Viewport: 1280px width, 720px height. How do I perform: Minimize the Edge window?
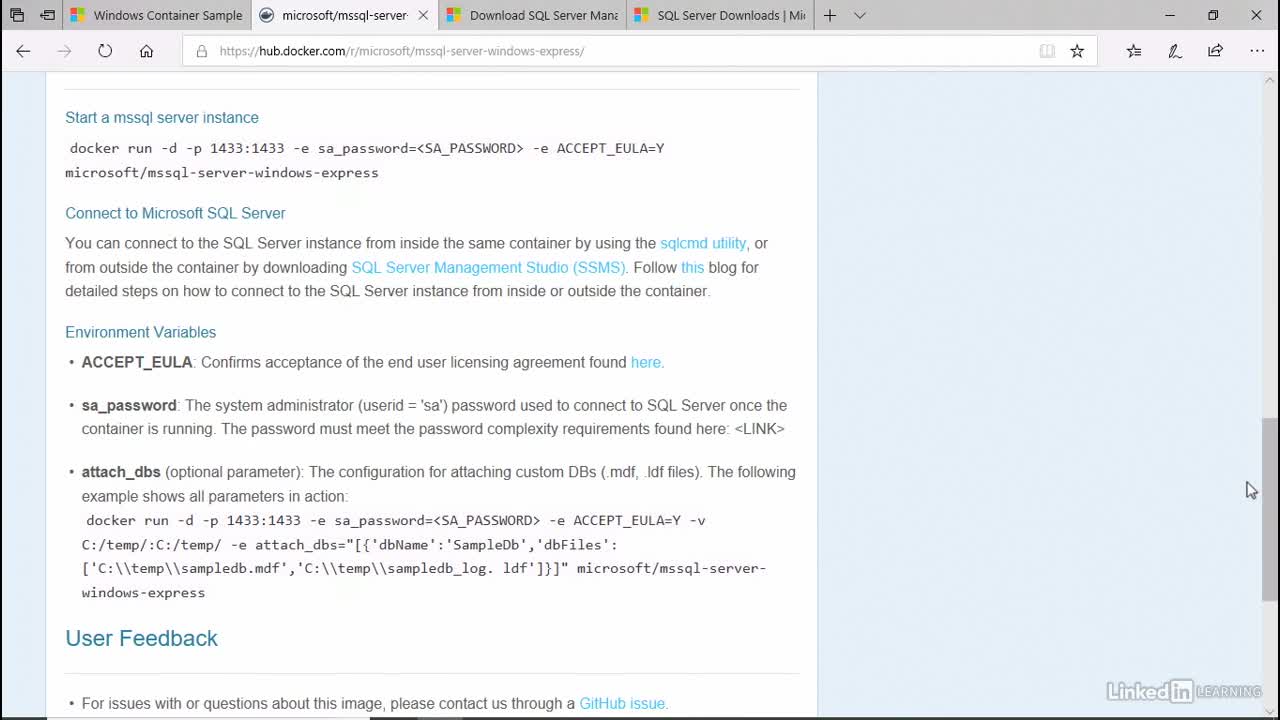click(1170, 15)
